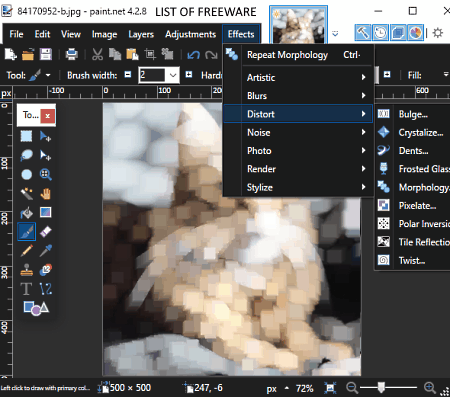Decrease brush width with minus button
The image size is (450, 397).
coord(128,74)
